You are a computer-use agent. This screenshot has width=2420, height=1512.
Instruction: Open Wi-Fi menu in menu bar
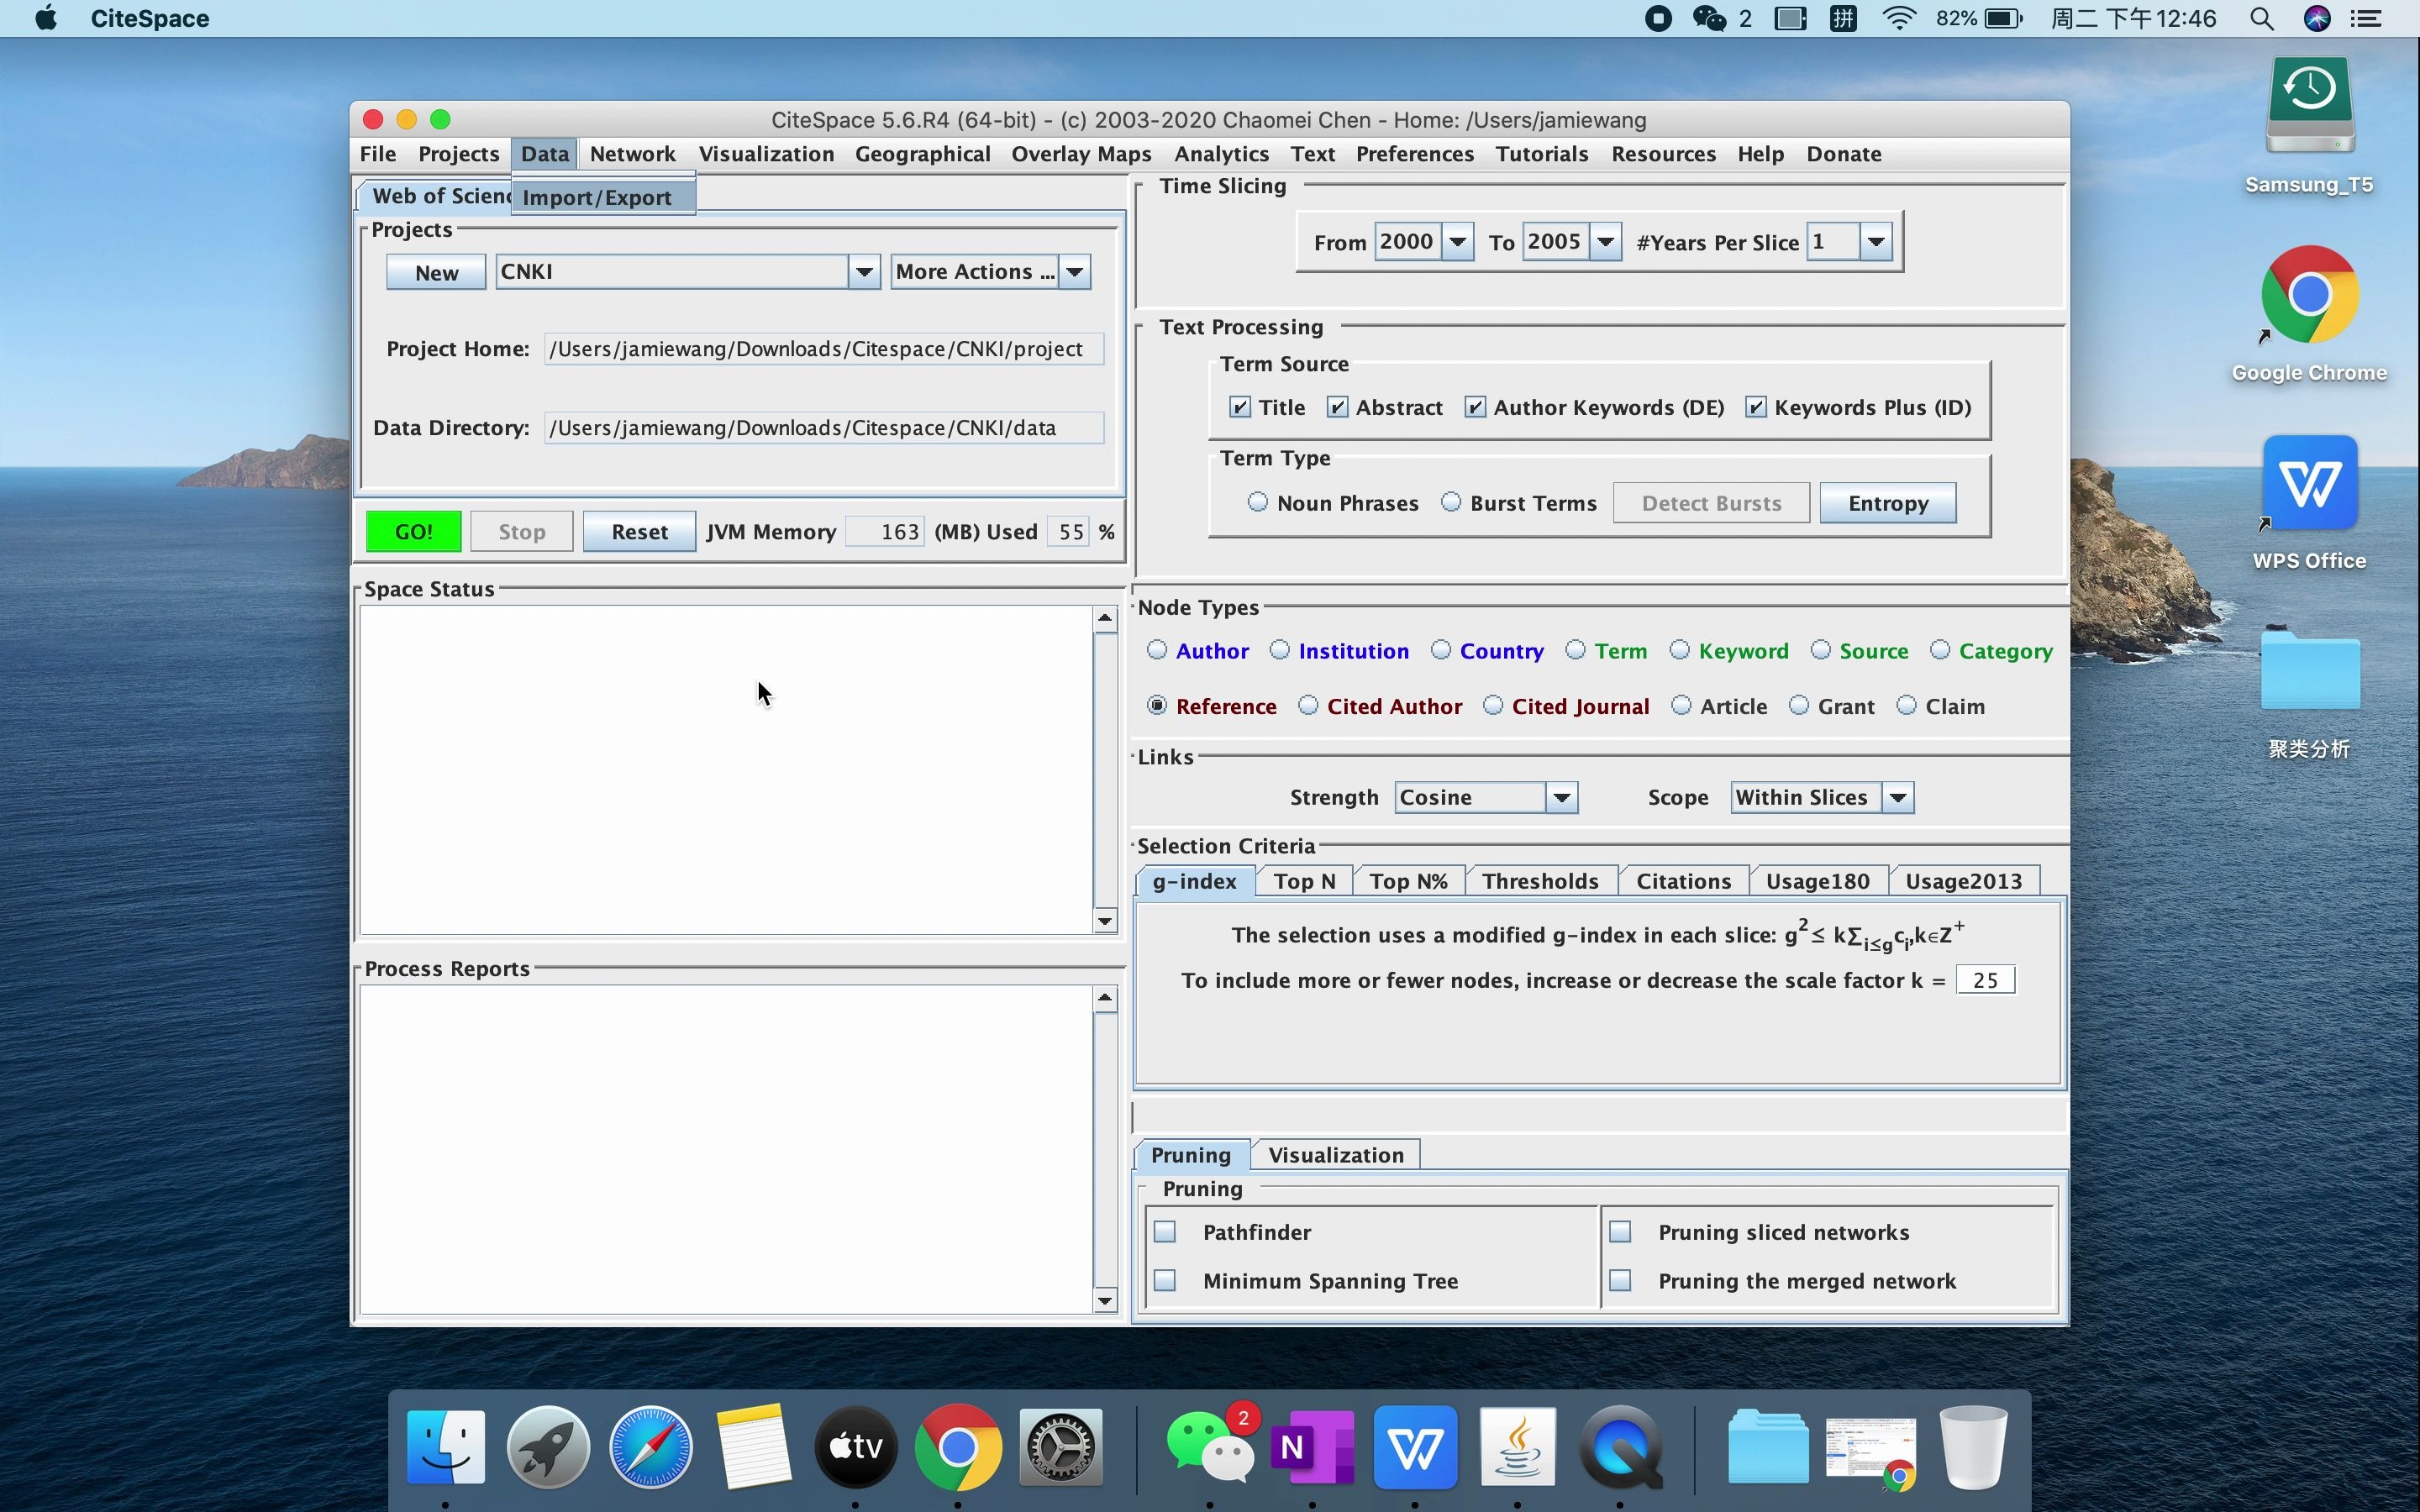(x=1898, y=19)
